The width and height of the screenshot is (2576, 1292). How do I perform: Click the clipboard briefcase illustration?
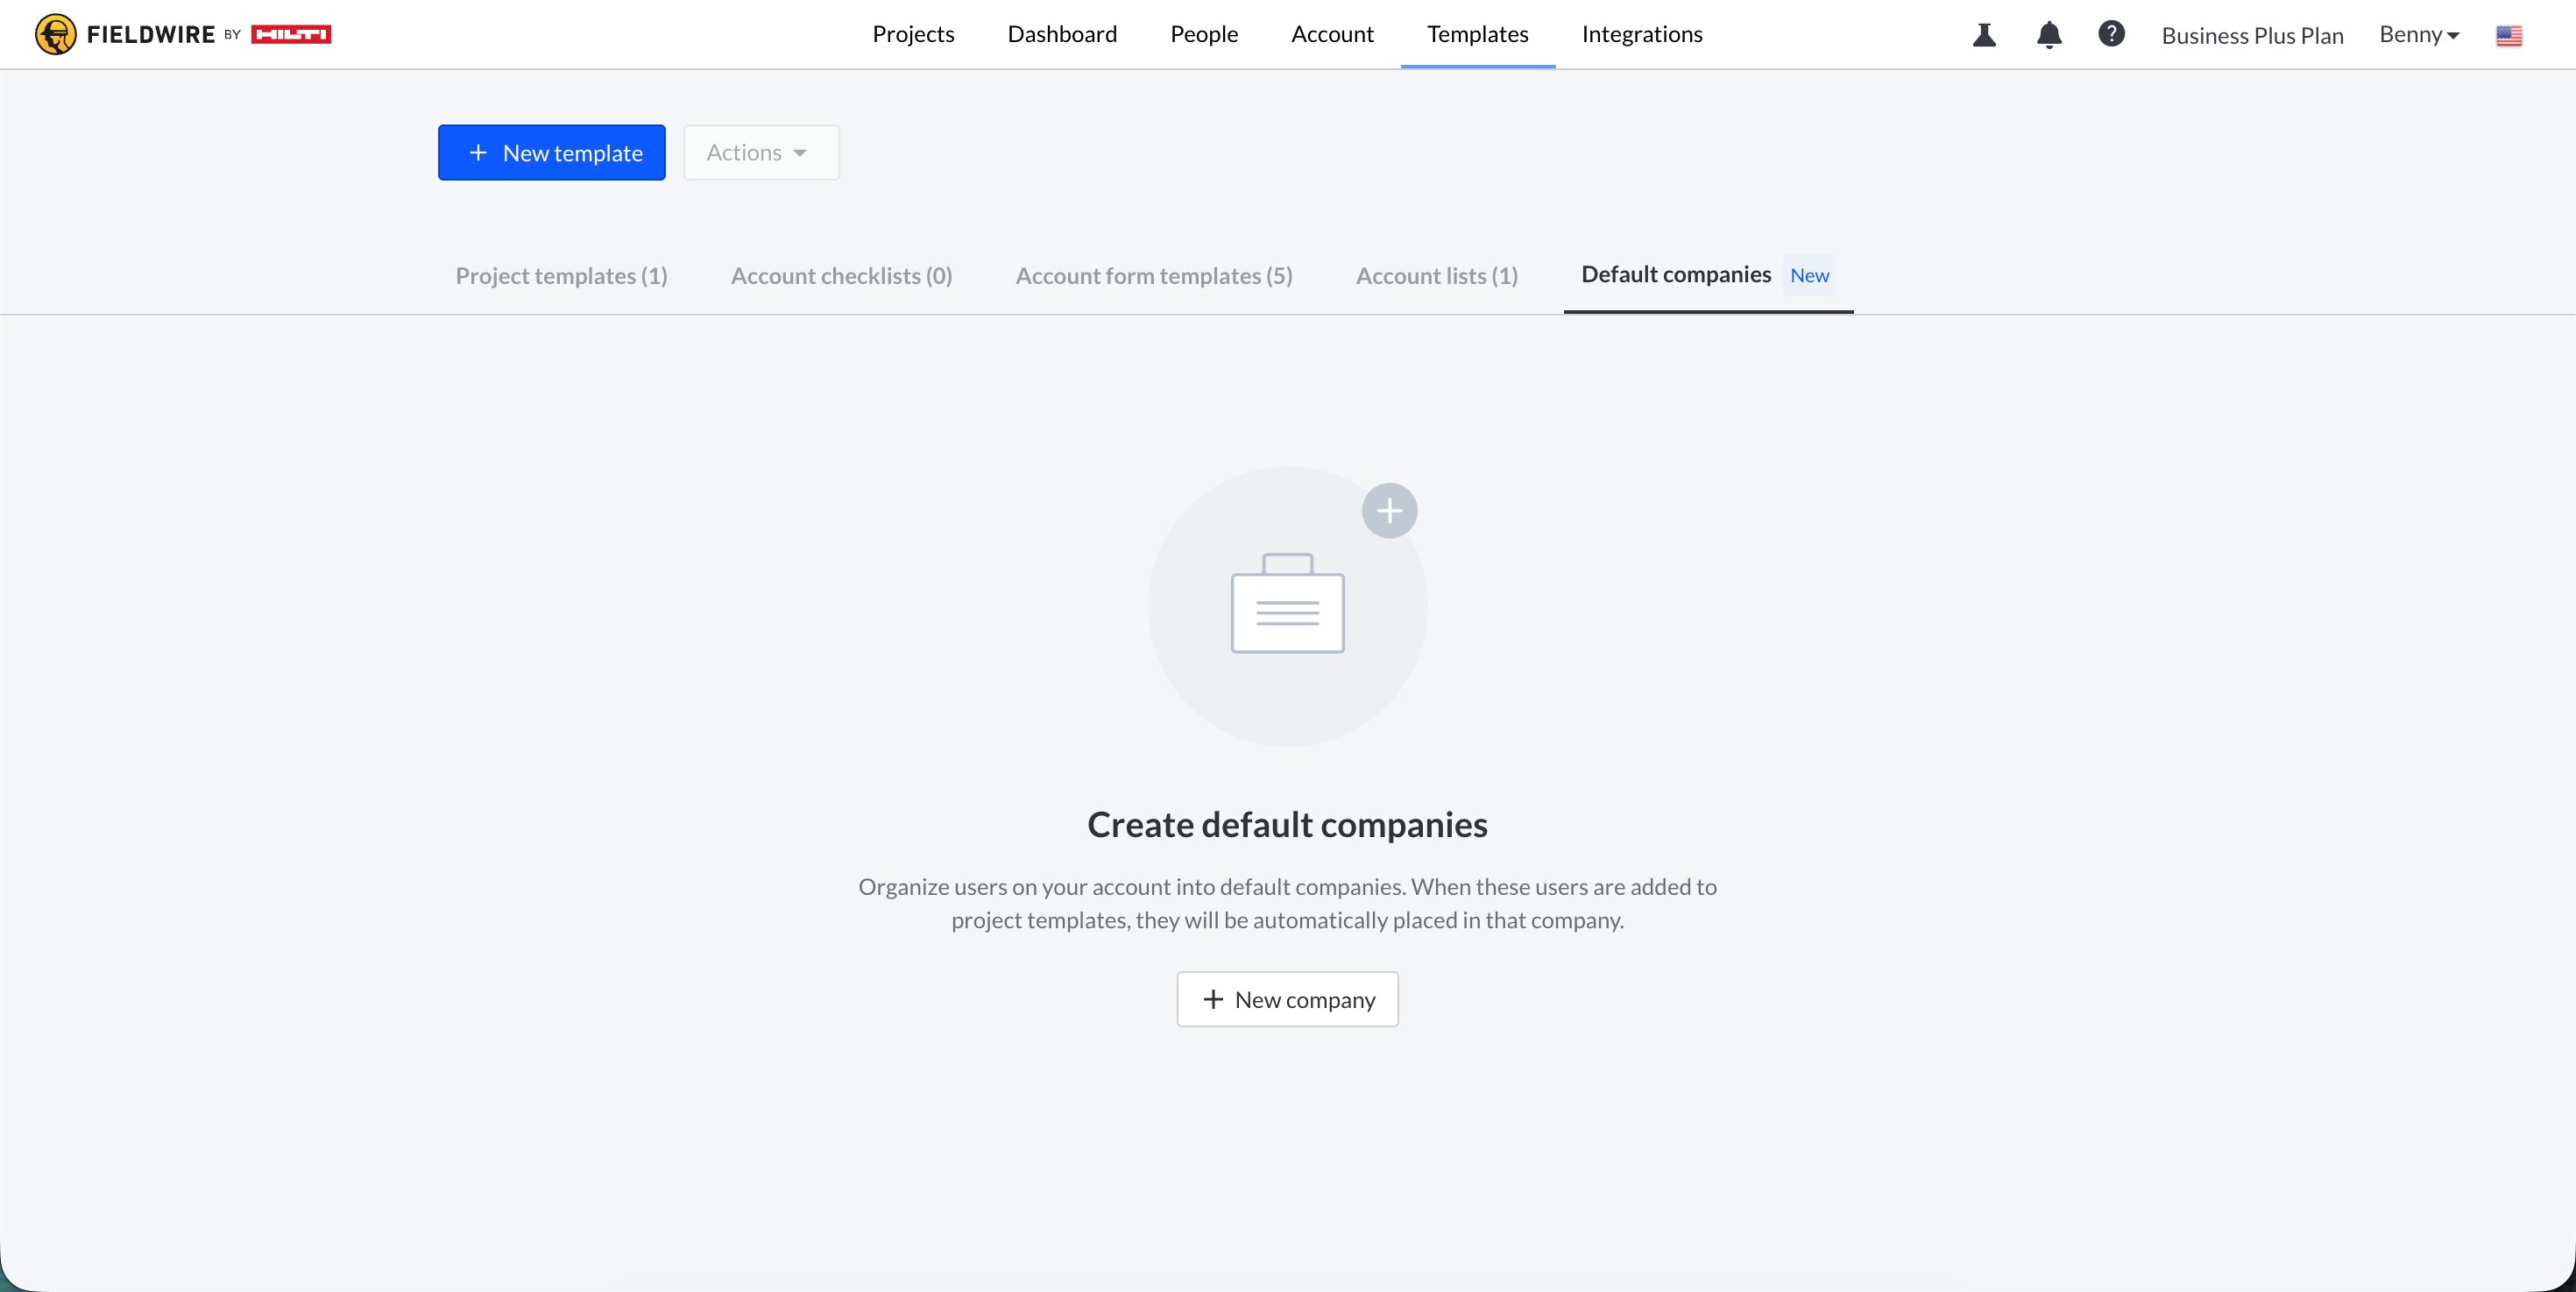(1287, 603)
